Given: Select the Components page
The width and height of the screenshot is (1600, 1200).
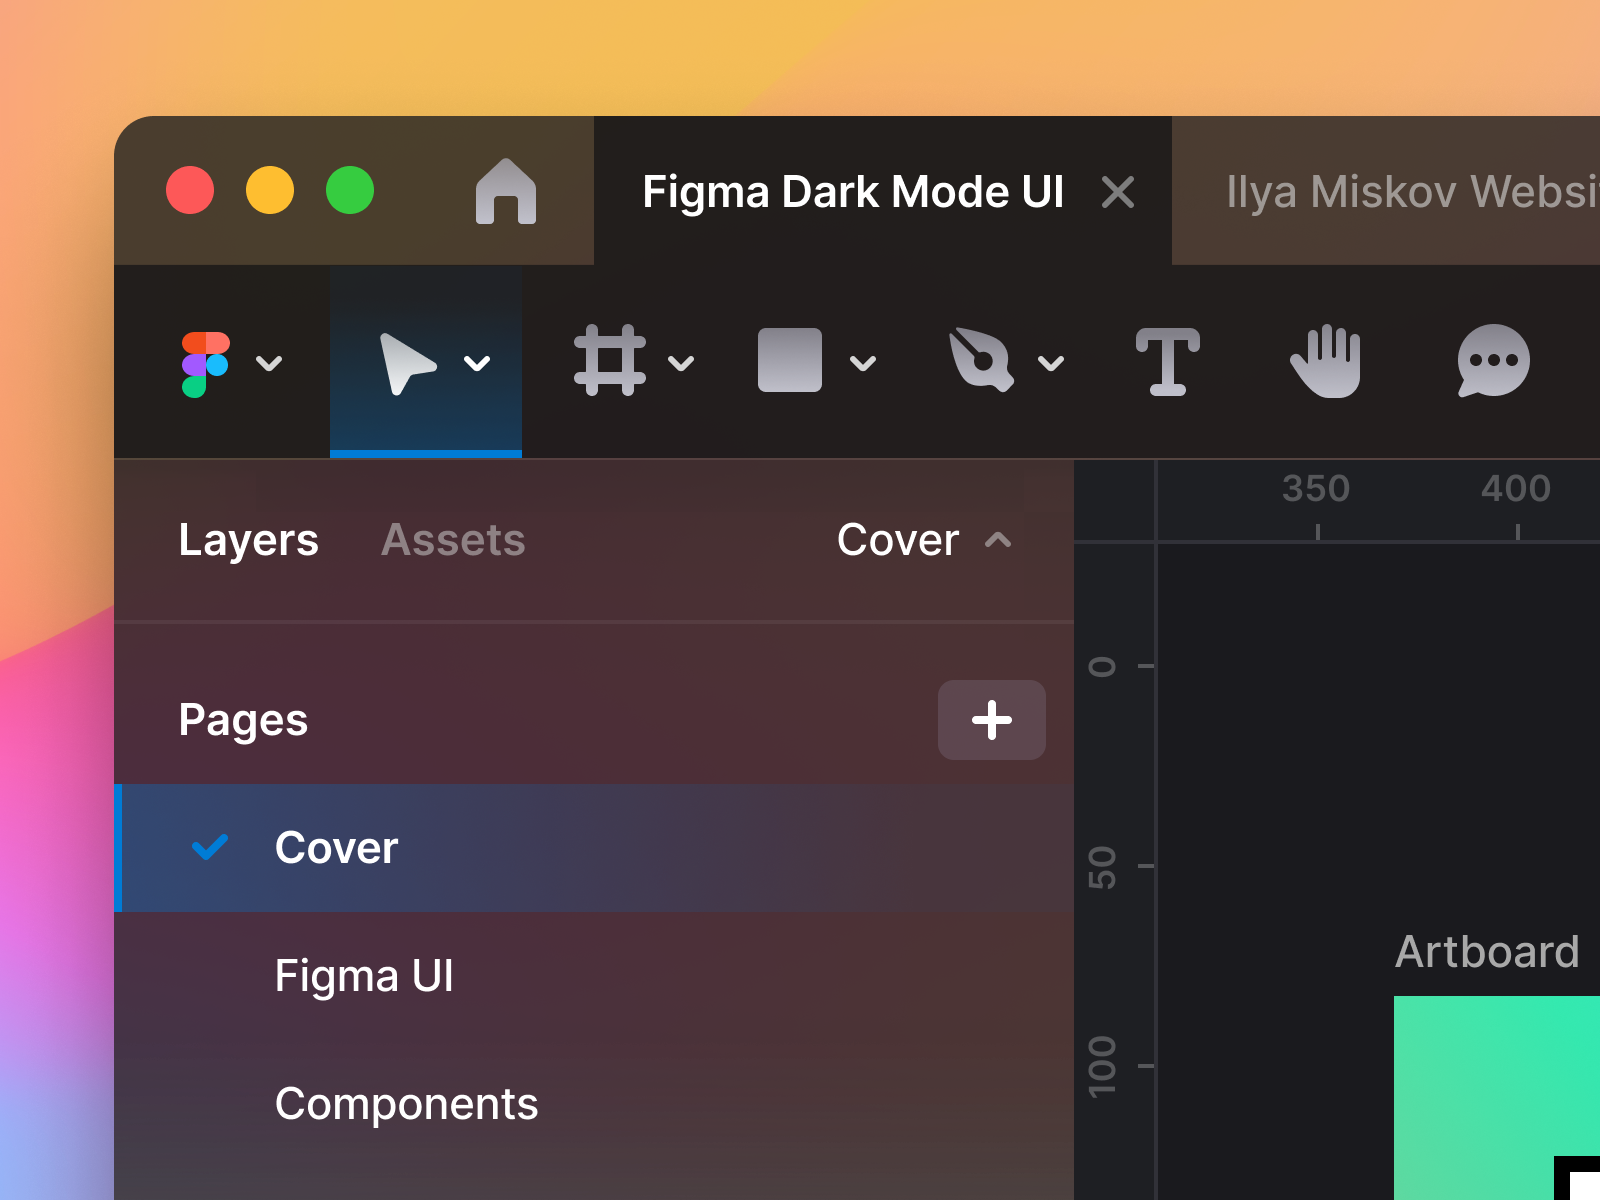Looking at the screenshot, I should coord(407,1105).
